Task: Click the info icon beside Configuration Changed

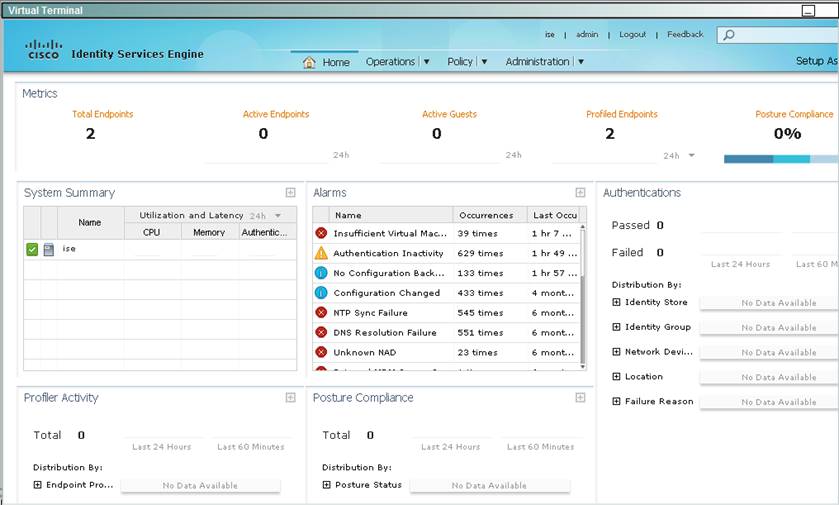Action: [321, 293]
